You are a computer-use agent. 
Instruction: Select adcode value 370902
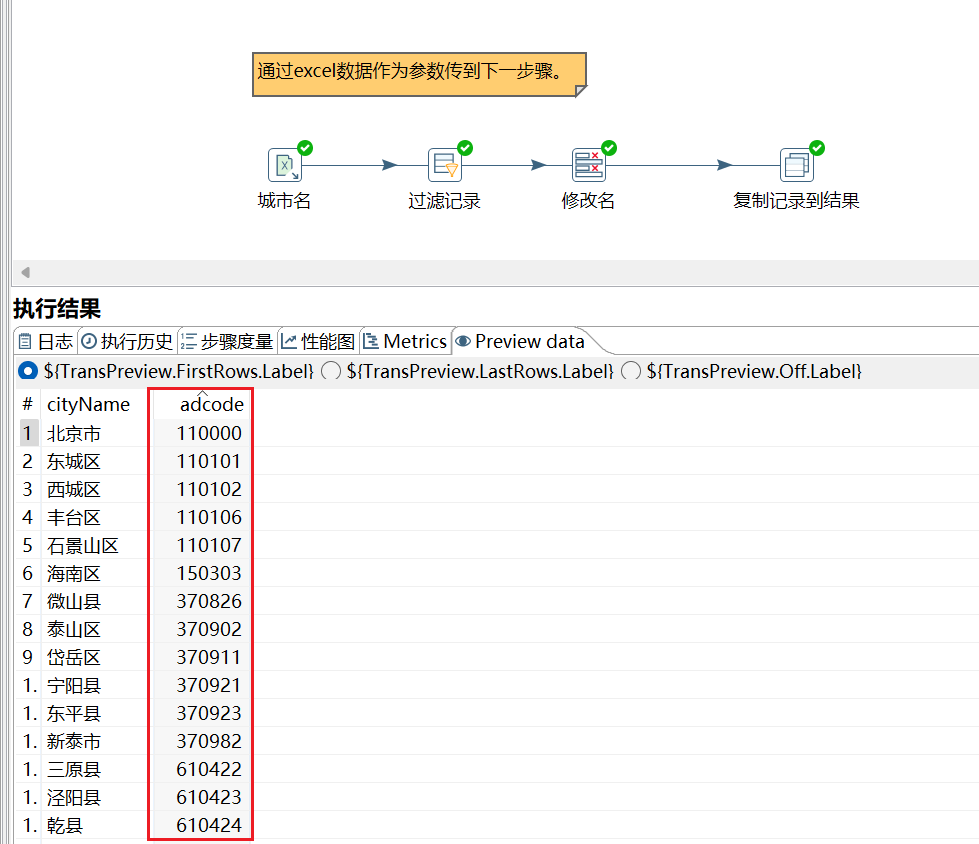(209, 629)
